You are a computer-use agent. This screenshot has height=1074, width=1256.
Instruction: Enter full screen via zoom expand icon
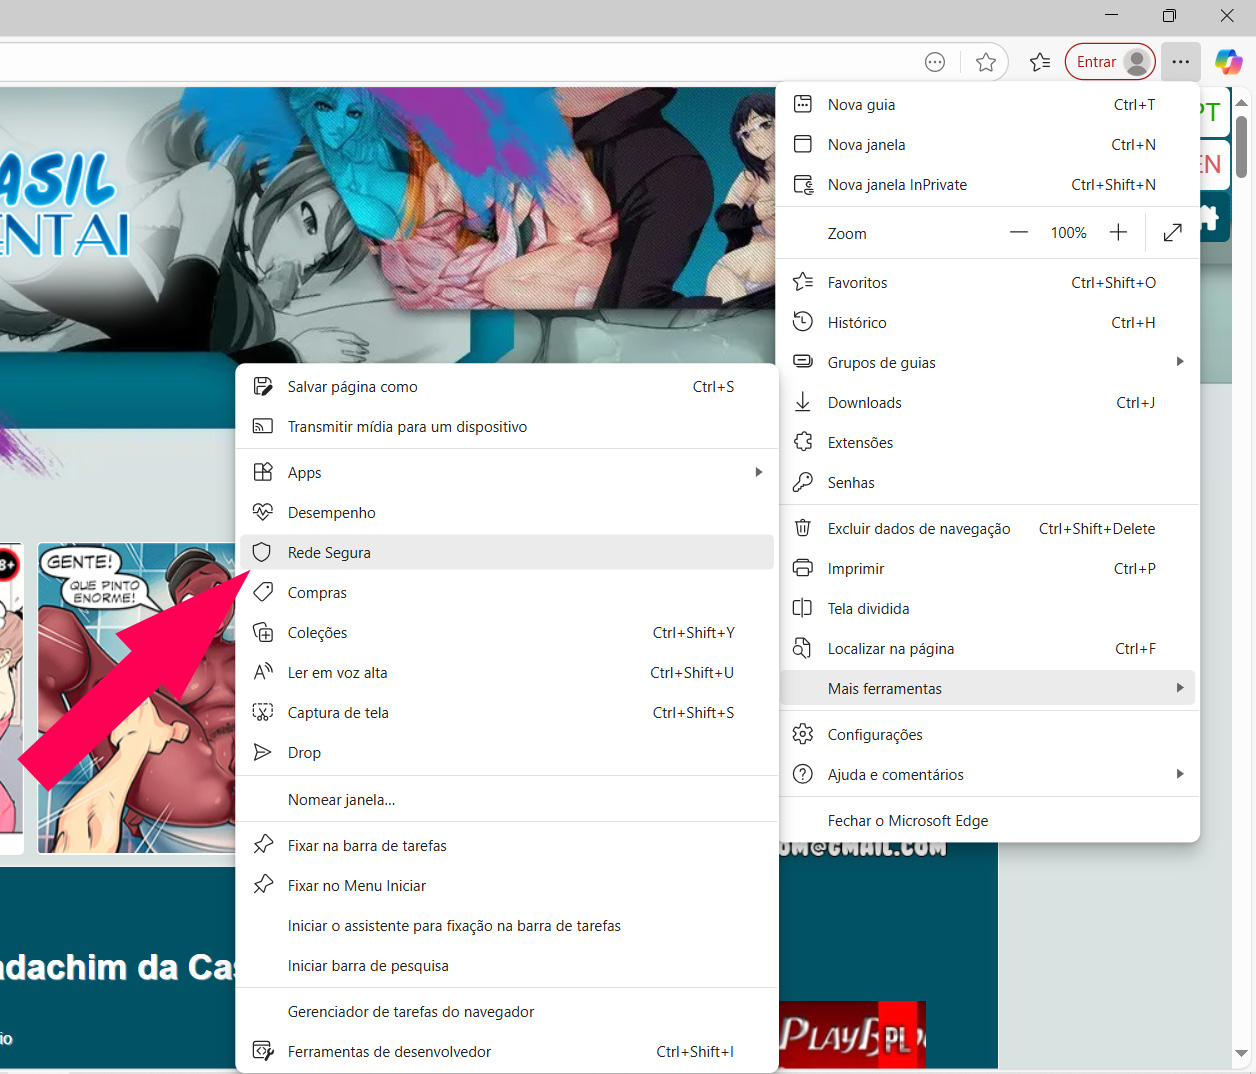[x=1172, y=233]
